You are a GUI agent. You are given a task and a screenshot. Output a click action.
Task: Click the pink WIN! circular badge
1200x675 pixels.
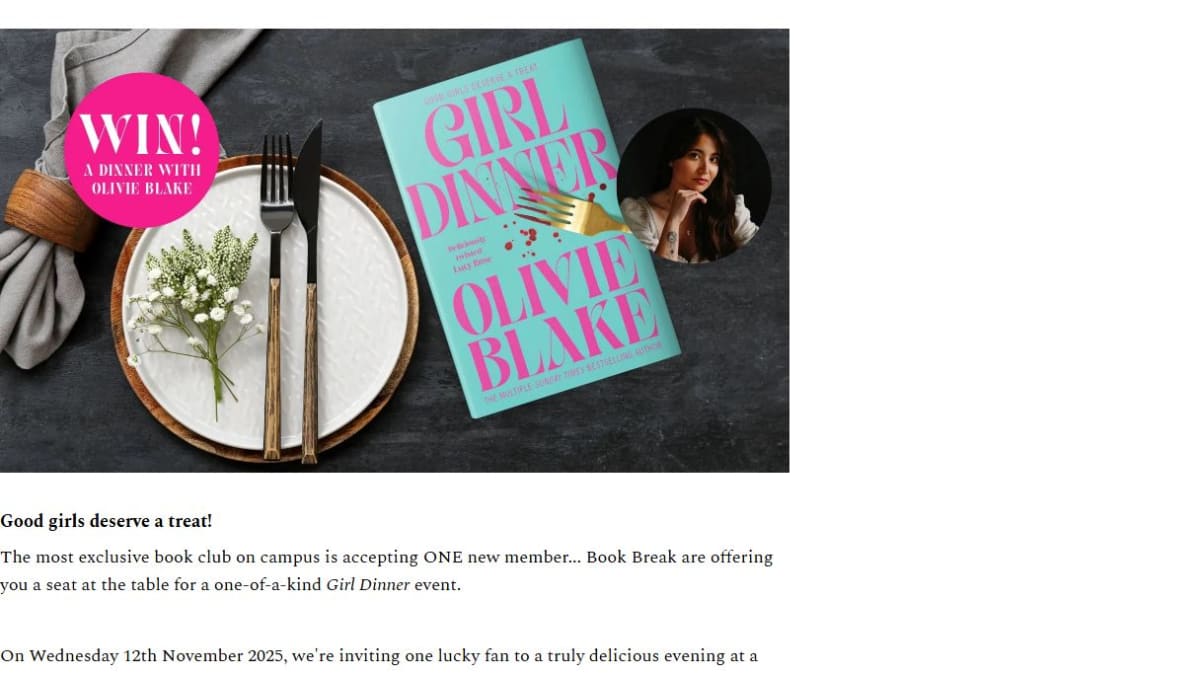pos(142,150)
